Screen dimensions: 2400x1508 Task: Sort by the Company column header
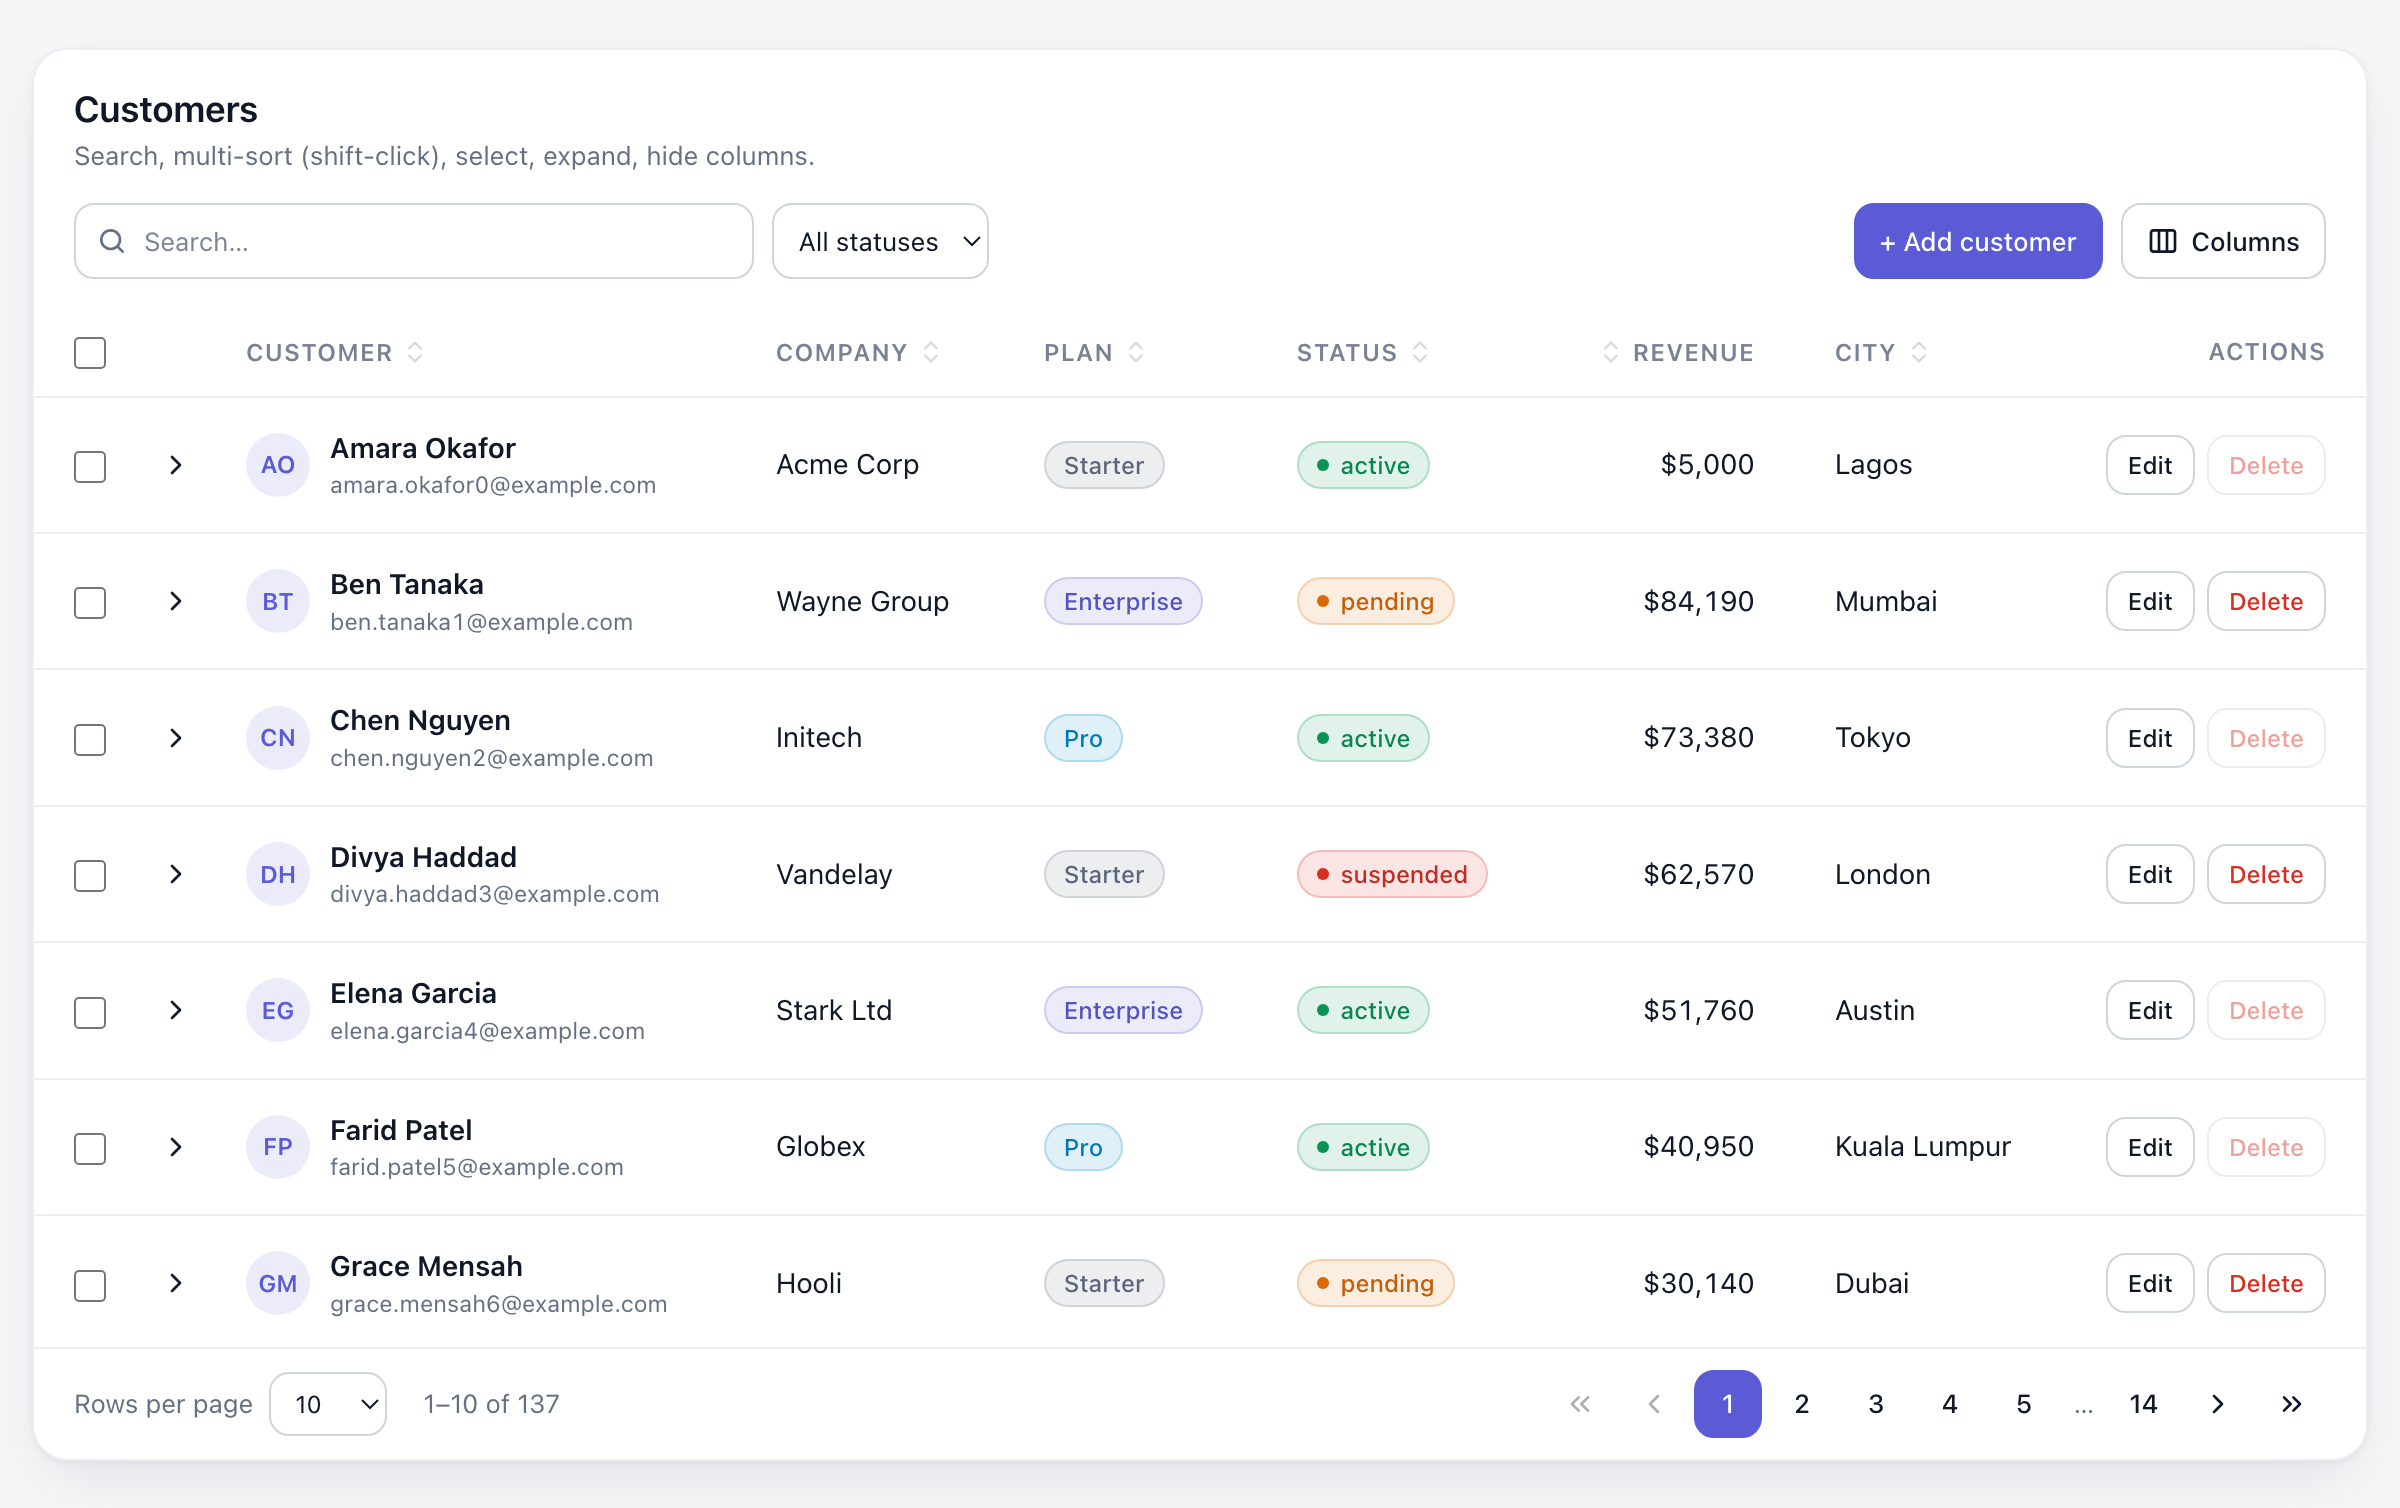(857, 352)
